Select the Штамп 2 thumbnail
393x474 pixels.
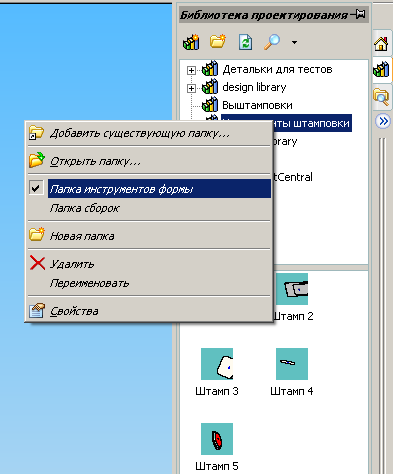tap(292, 289)
